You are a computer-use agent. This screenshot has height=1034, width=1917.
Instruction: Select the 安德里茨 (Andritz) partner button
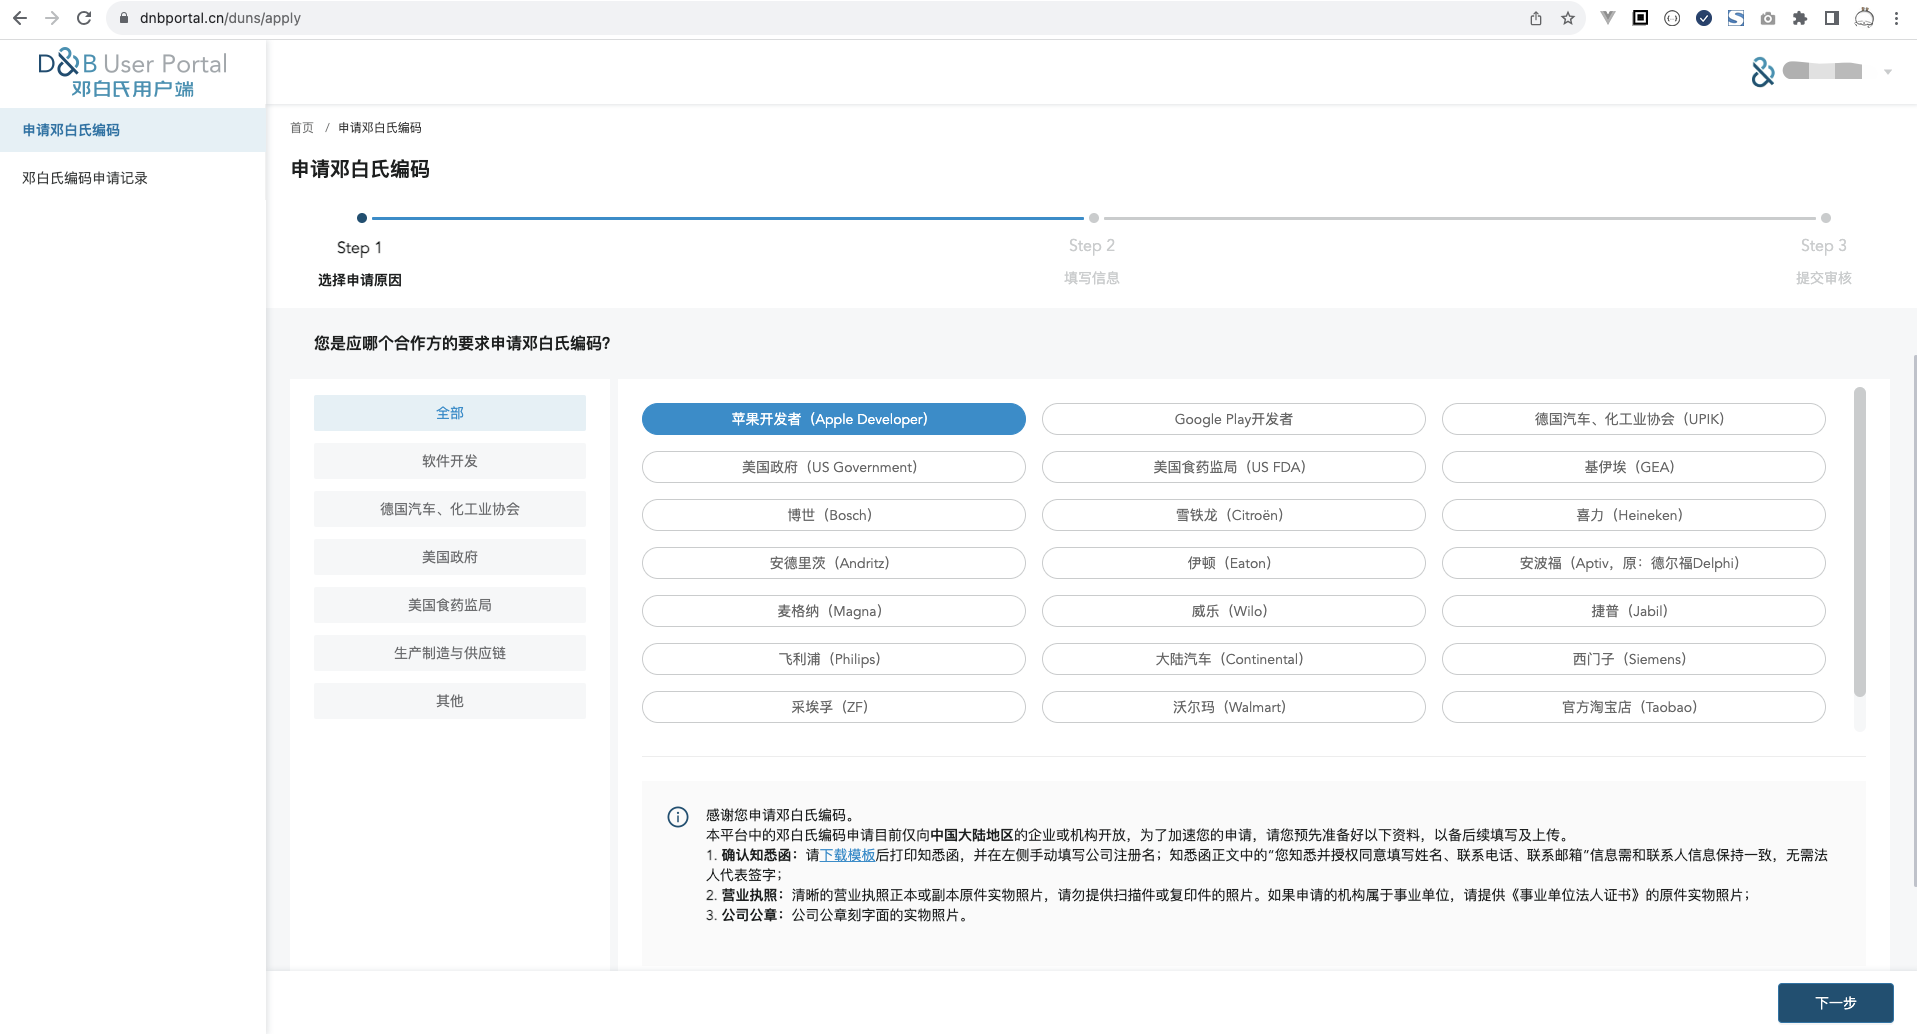point(834,563)
